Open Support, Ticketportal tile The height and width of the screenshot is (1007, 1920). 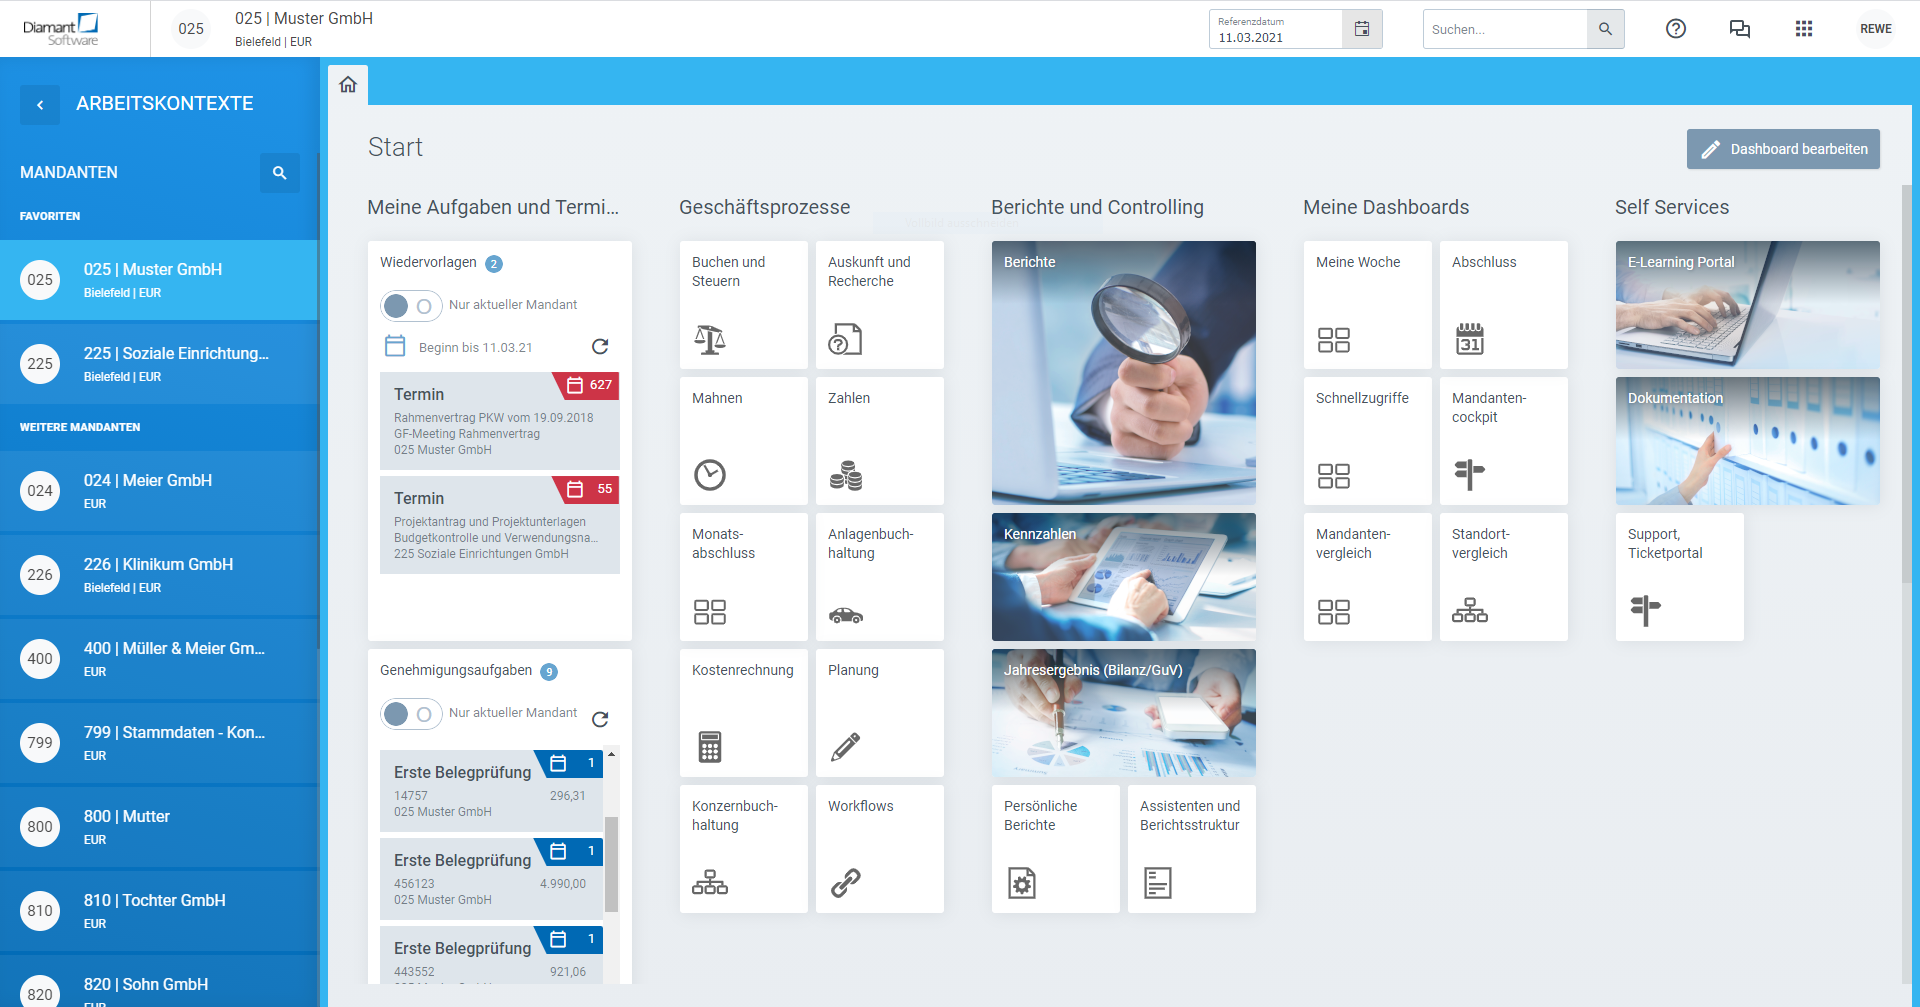click(x=1680, y=577)
